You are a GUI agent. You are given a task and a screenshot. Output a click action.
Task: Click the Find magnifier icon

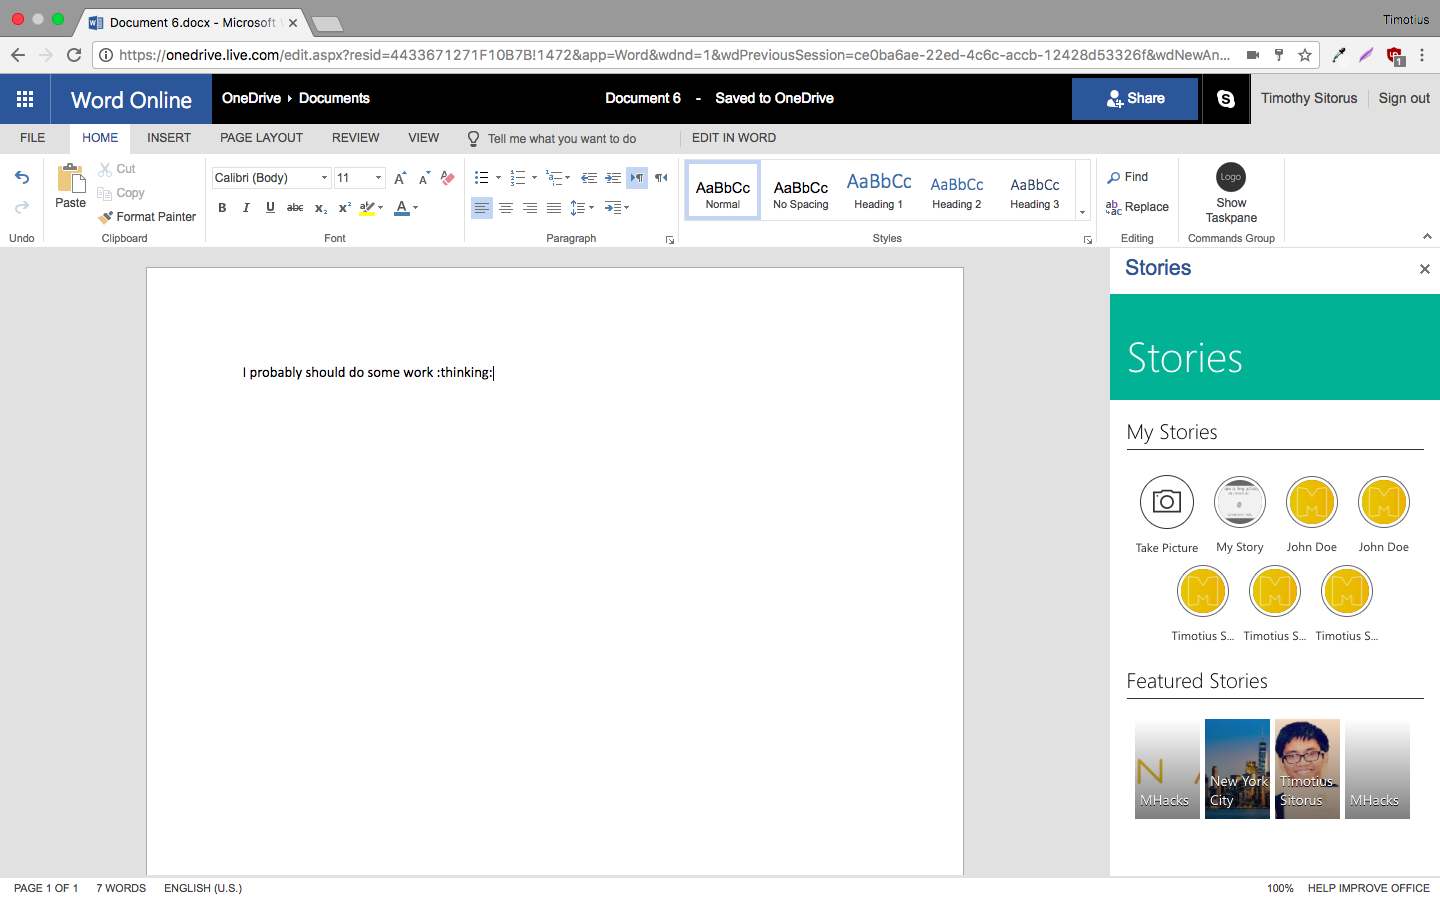1113,177
